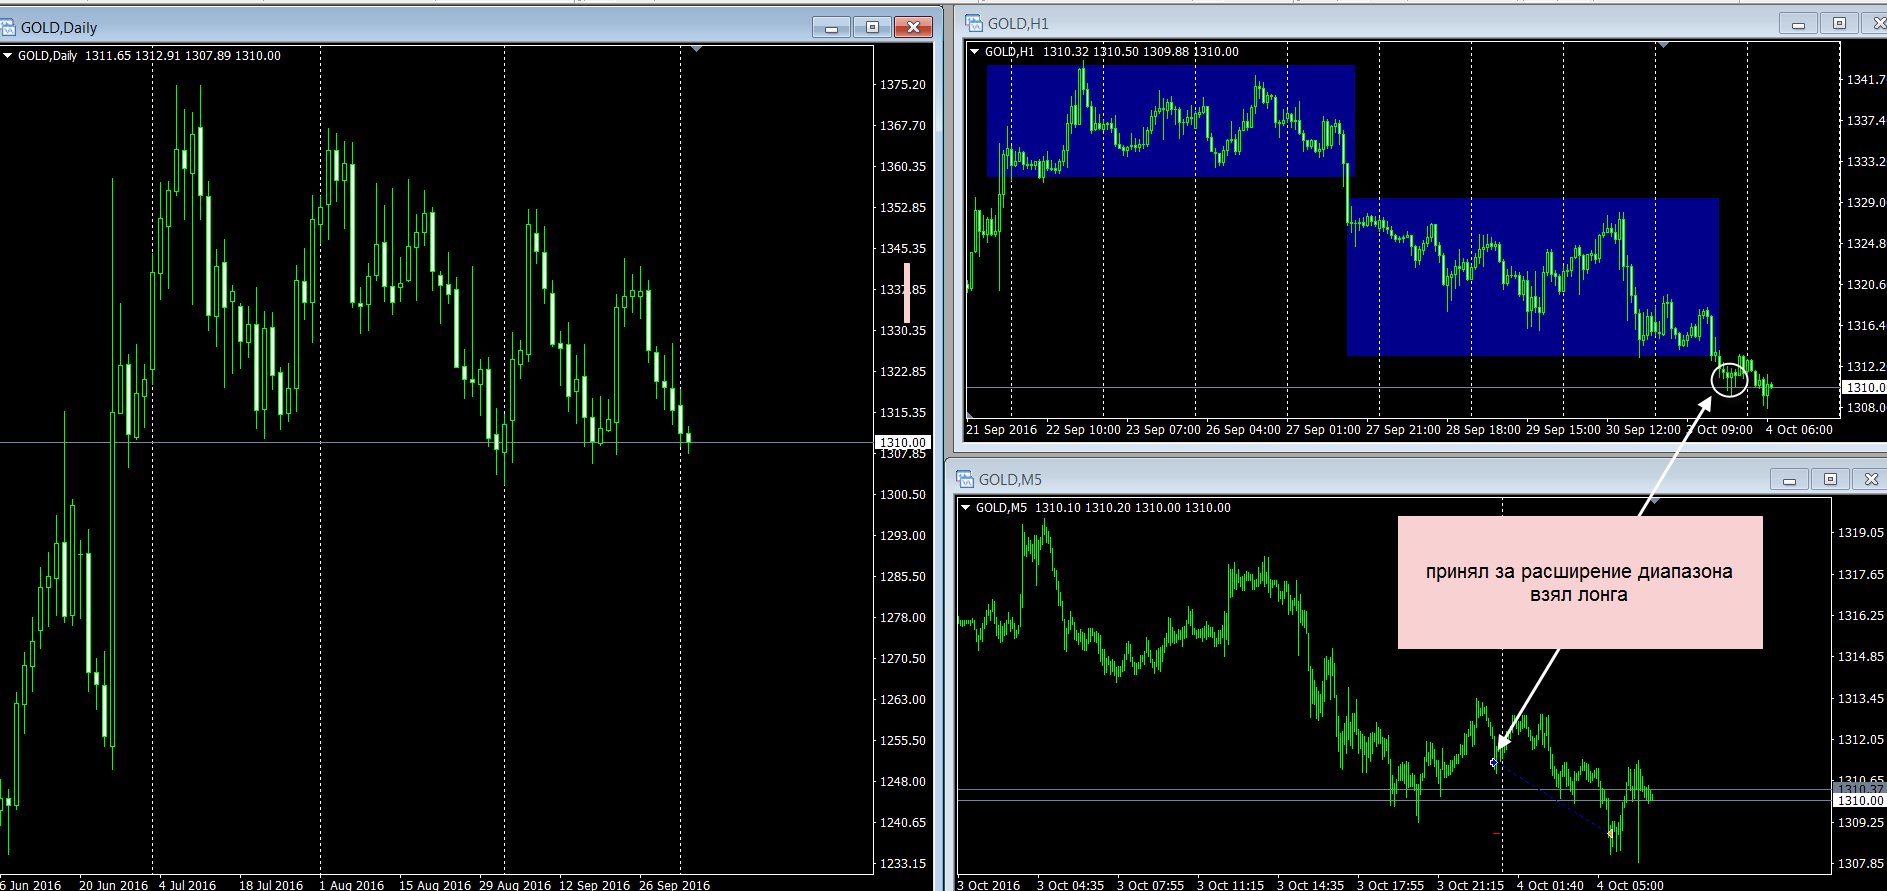Click the GOLD,Daily window title text
The image size is (1887, 891).
click(59, 28)
